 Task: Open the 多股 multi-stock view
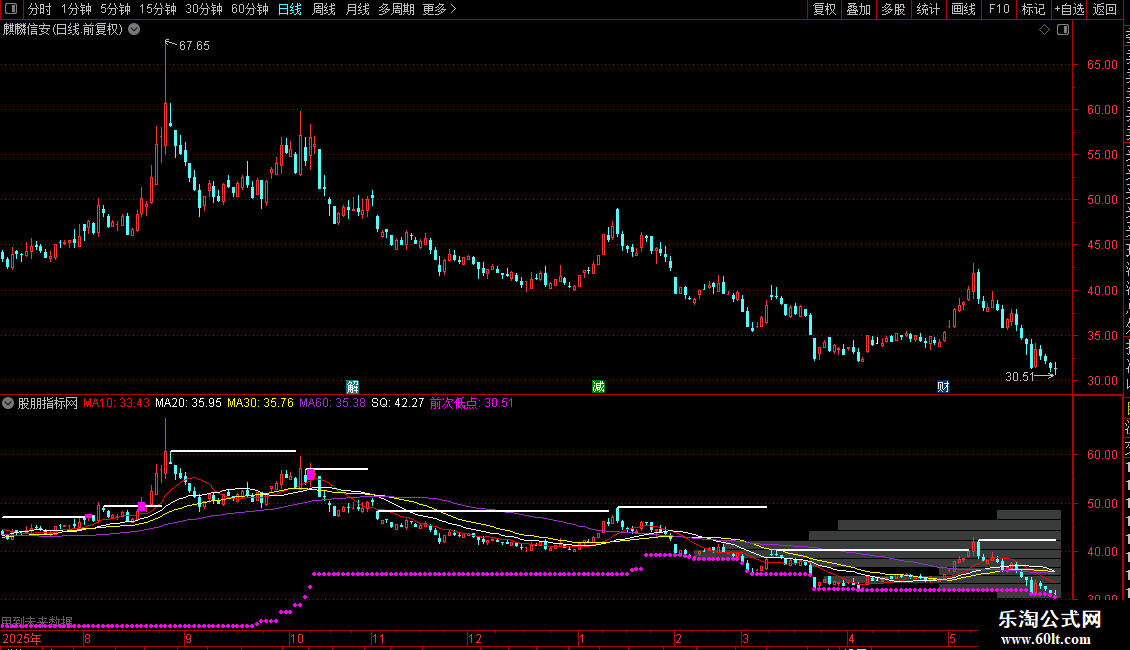(x=893, y=9)
